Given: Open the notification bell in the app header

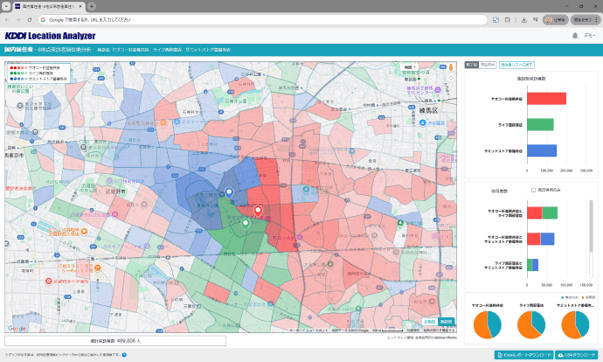Looking at the screenshot, I should click(x=575, y=36).
